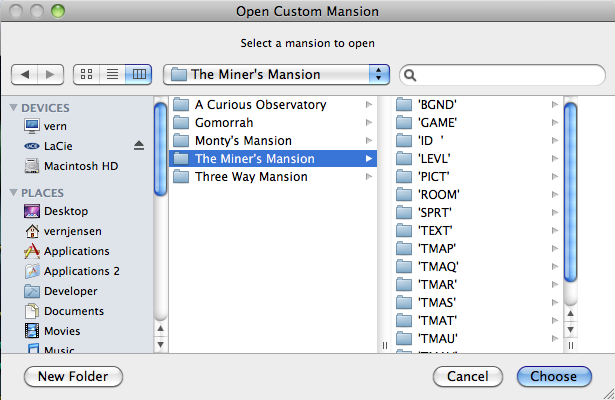
Task: Eject the LaCie drive
Action: [139, 146]
